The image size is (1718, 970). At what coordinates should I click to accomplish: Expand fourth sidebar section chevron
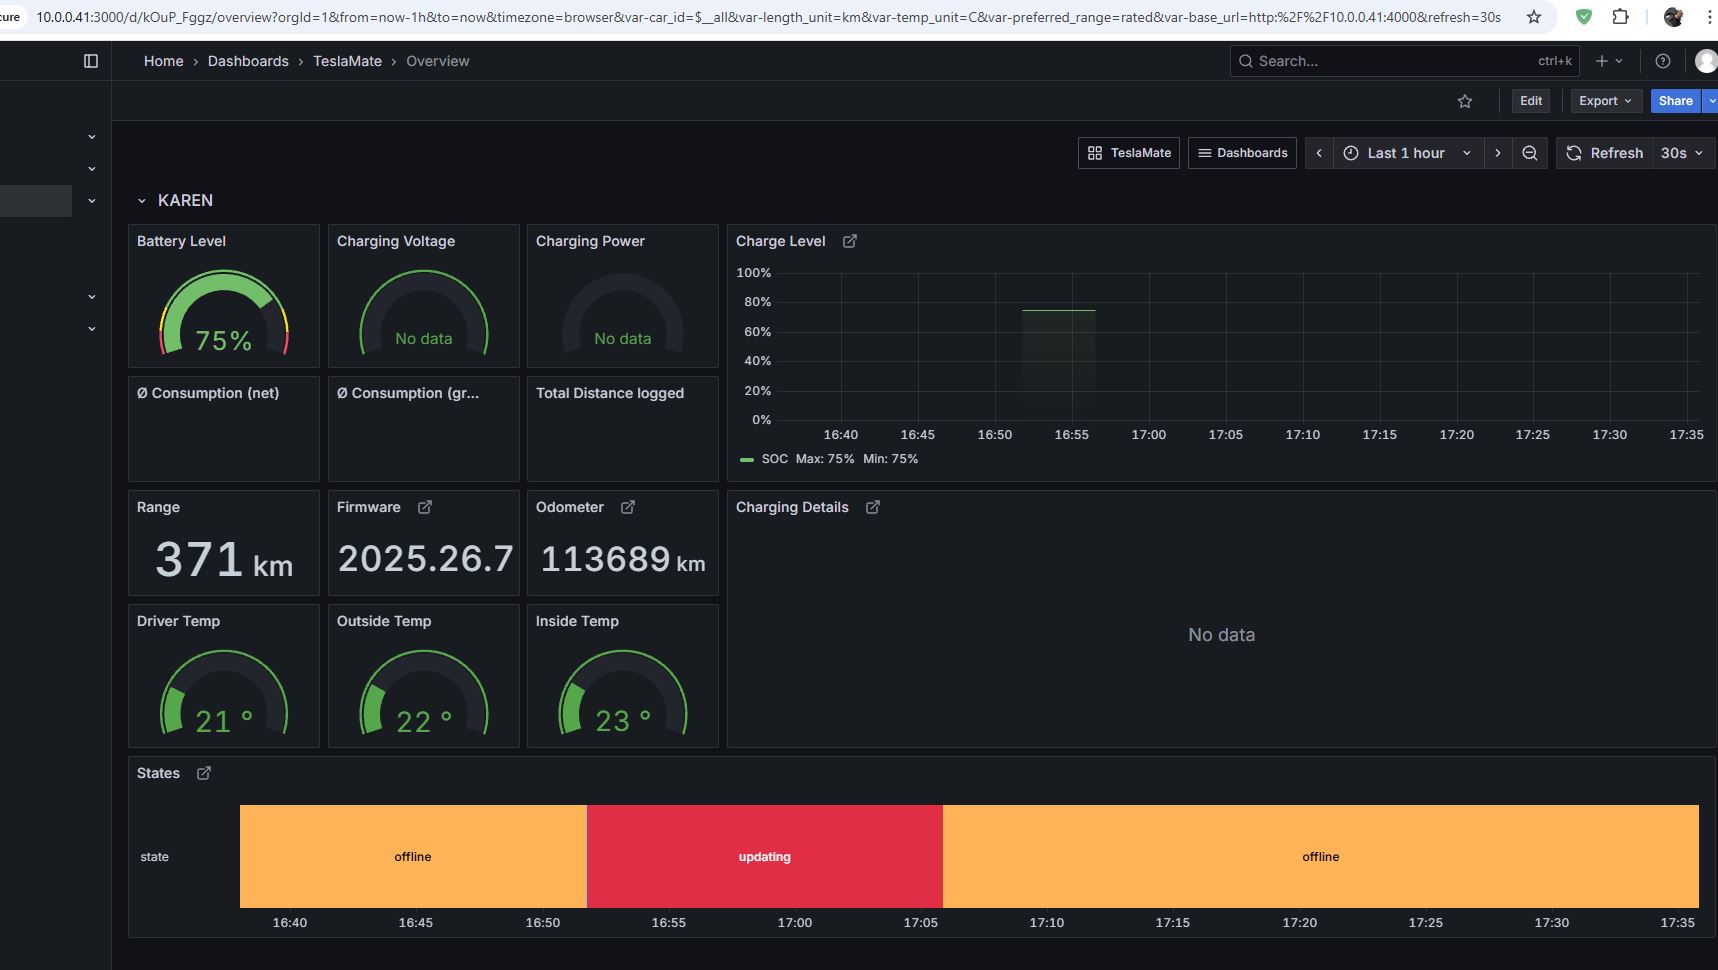click(x=92, y=297)
